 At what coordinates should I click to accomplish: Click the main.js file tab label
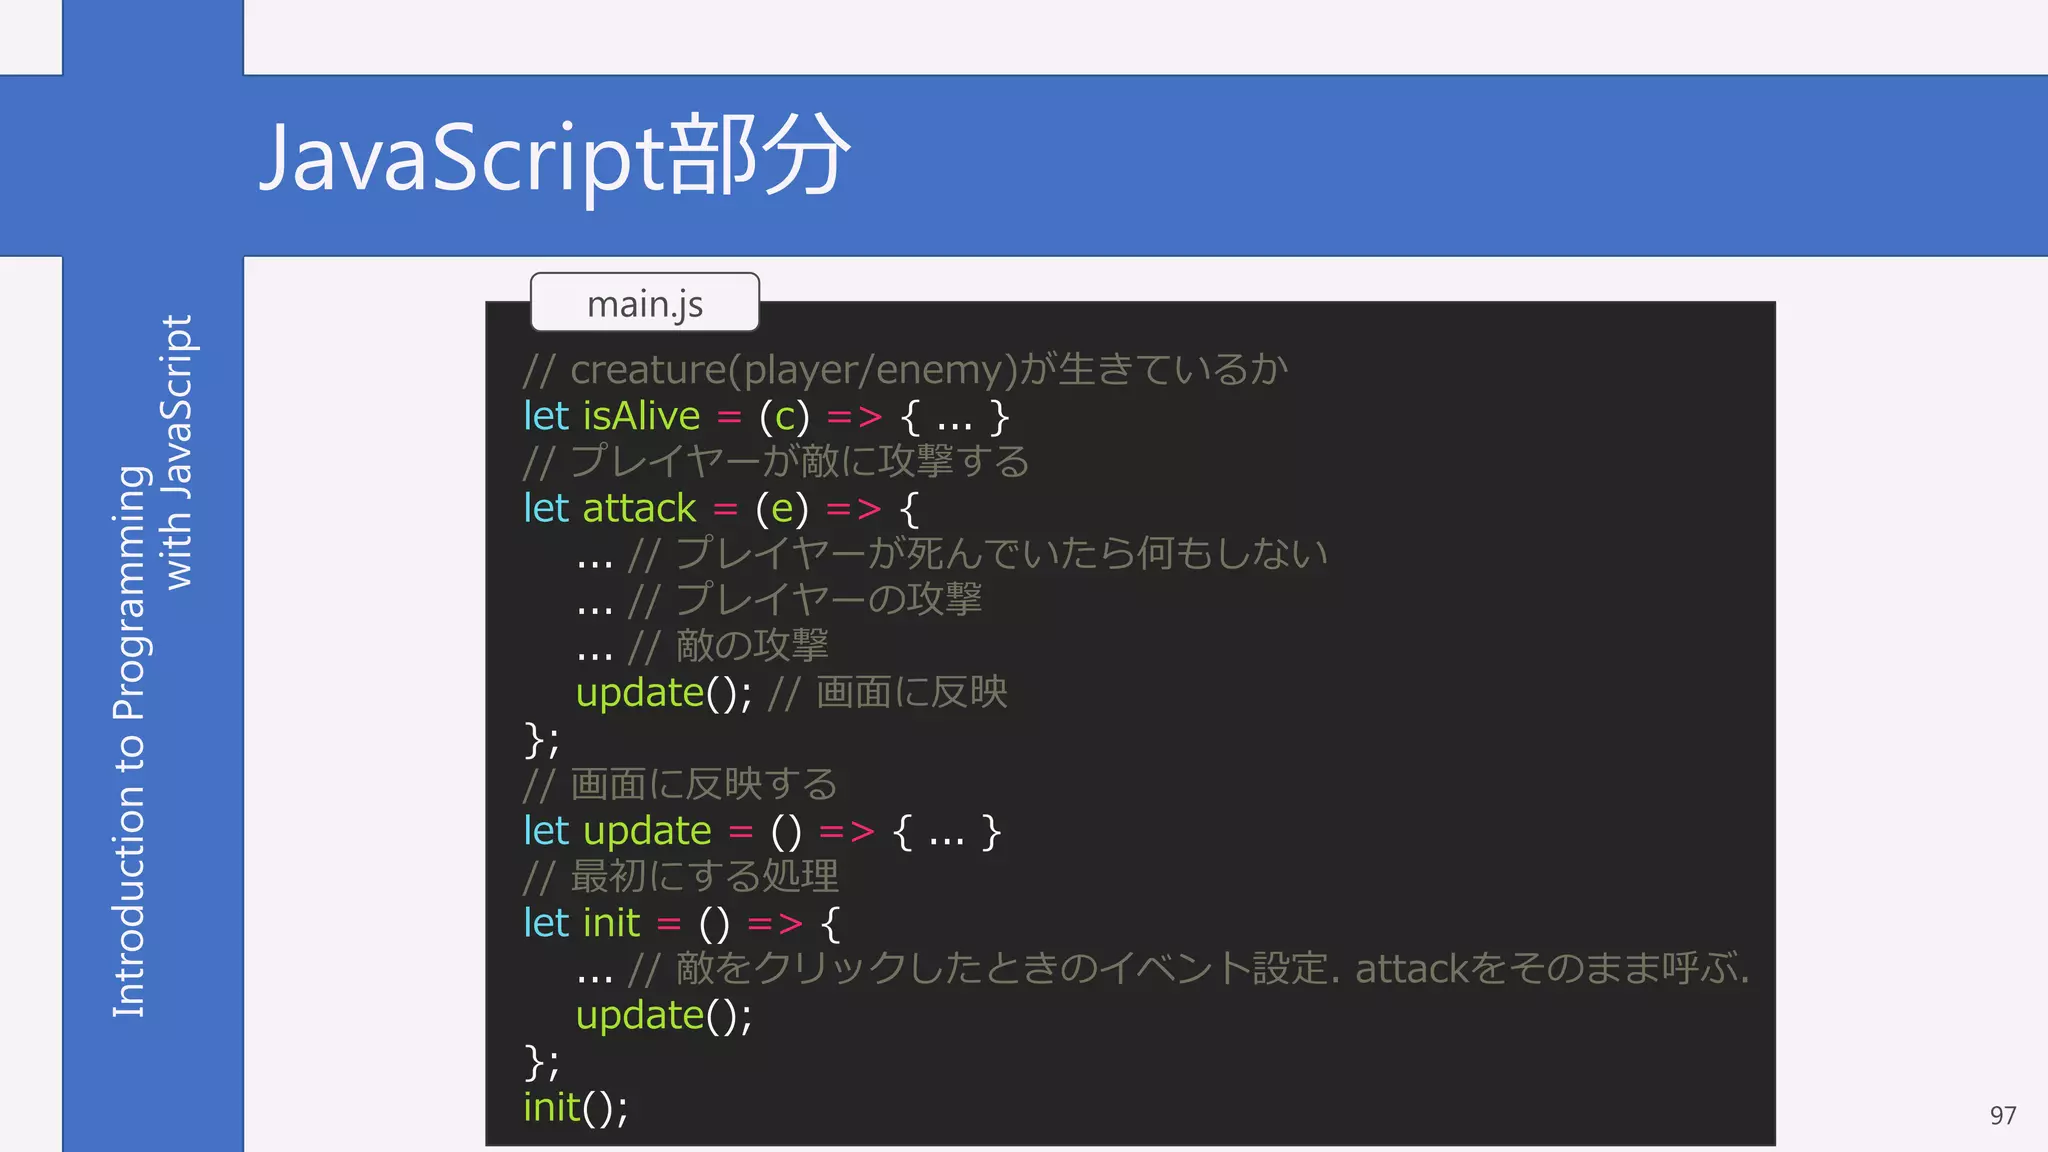click(645, 303)
